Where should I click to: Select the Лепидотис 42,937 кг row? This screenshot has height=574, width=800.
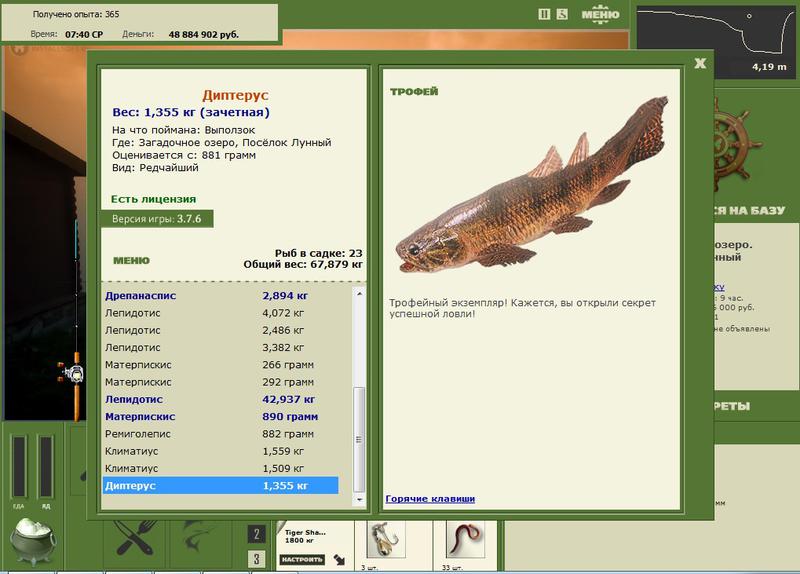220,400
